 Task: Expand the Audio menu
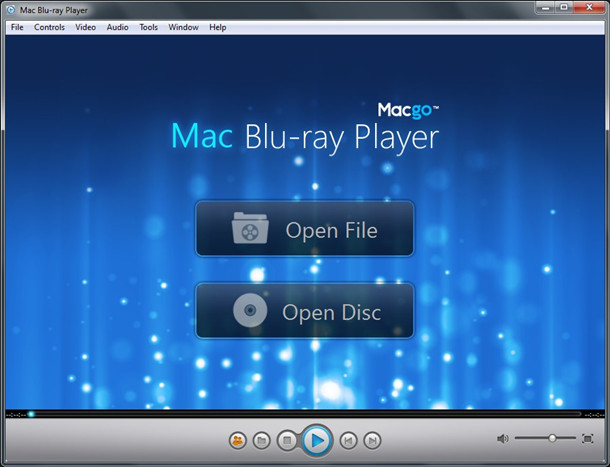point(117,27)
